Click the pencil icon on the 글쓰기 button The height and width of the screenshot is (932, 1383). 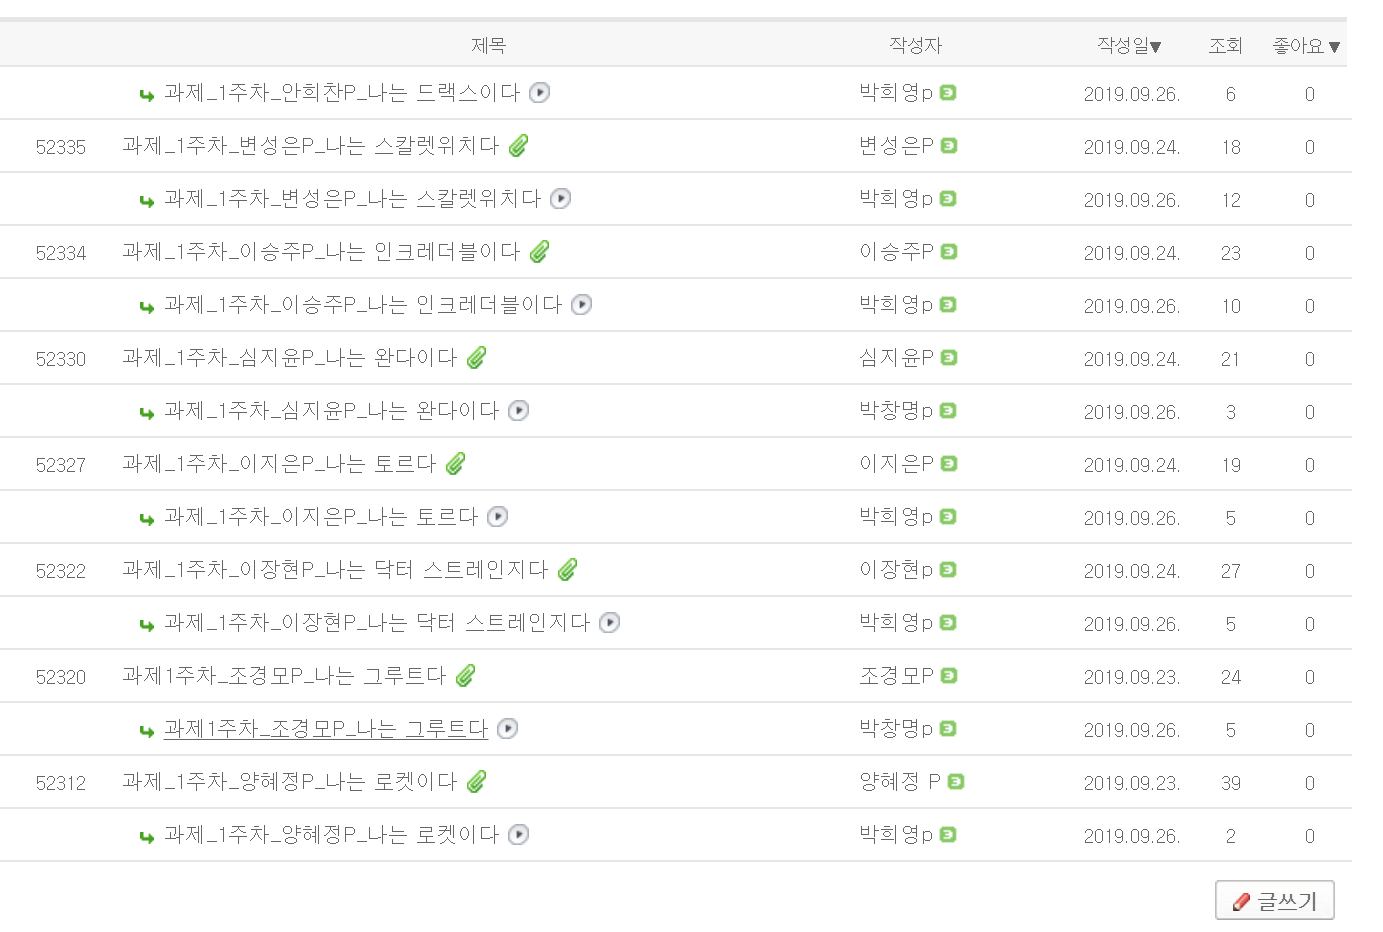coord(1241,902)
